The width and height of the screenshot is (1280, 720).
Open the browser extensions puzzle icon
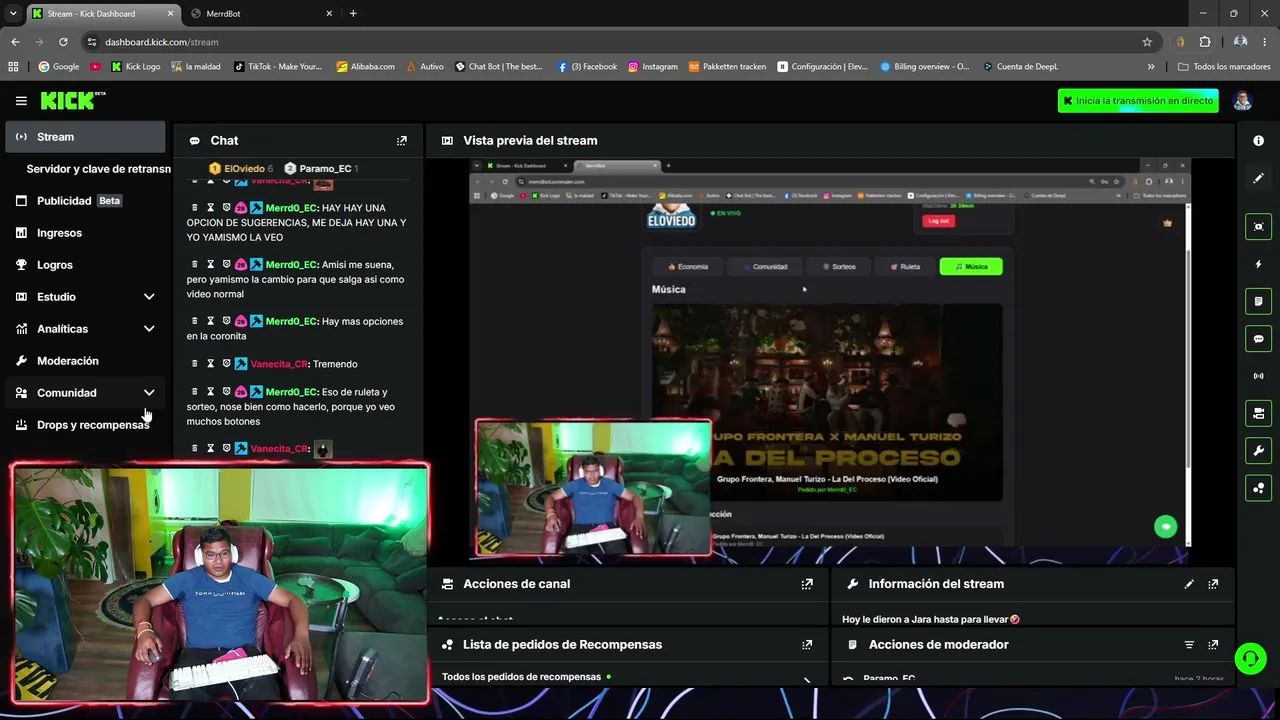tap(1204, 42)
